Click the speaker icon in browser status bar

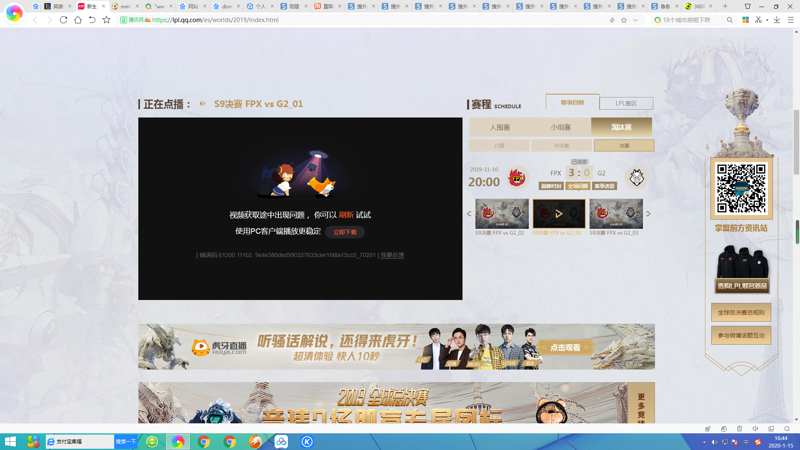click(x=755, y=429)
